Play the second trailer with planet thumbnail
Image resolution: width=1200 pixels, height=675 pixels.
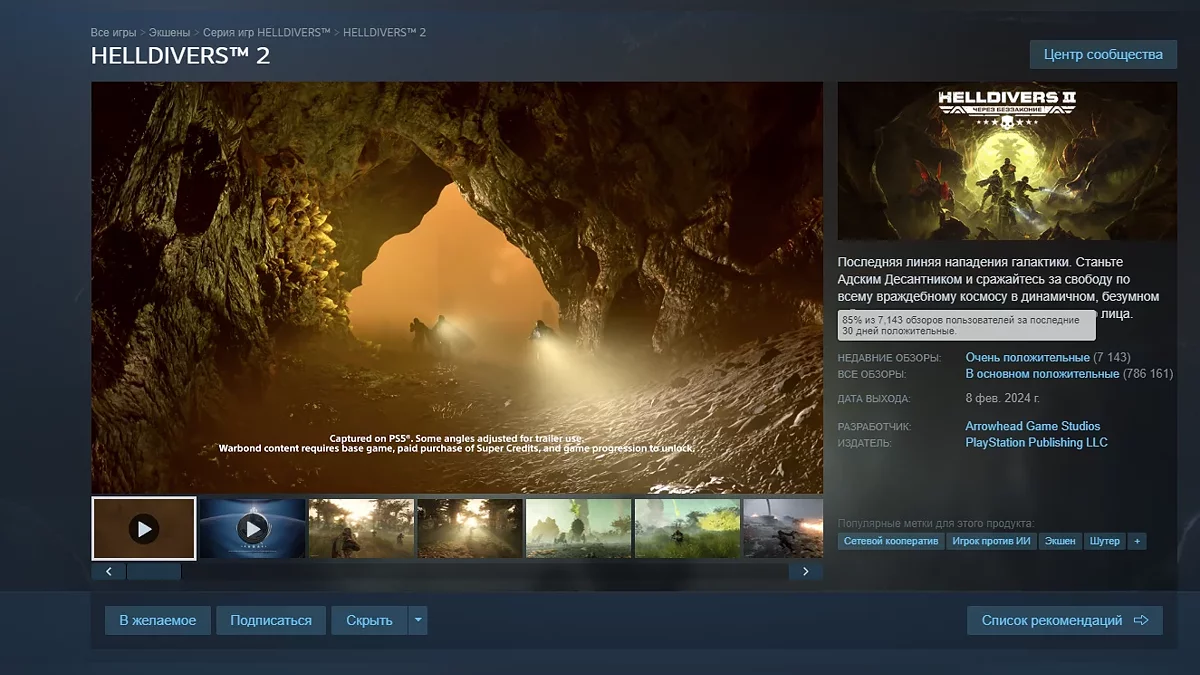(x=252, y=528)
